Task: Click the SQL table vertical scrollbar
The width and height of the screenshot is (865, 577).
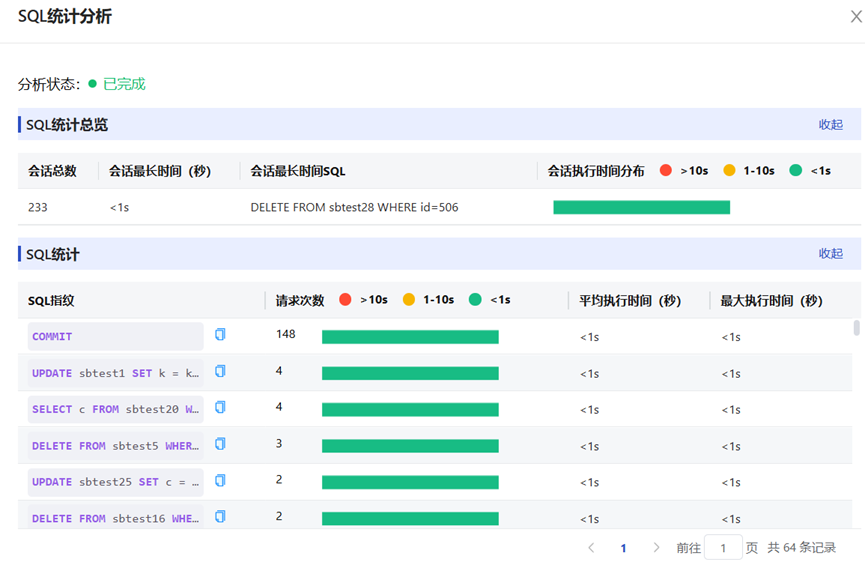Action: (x=856, y=328)
